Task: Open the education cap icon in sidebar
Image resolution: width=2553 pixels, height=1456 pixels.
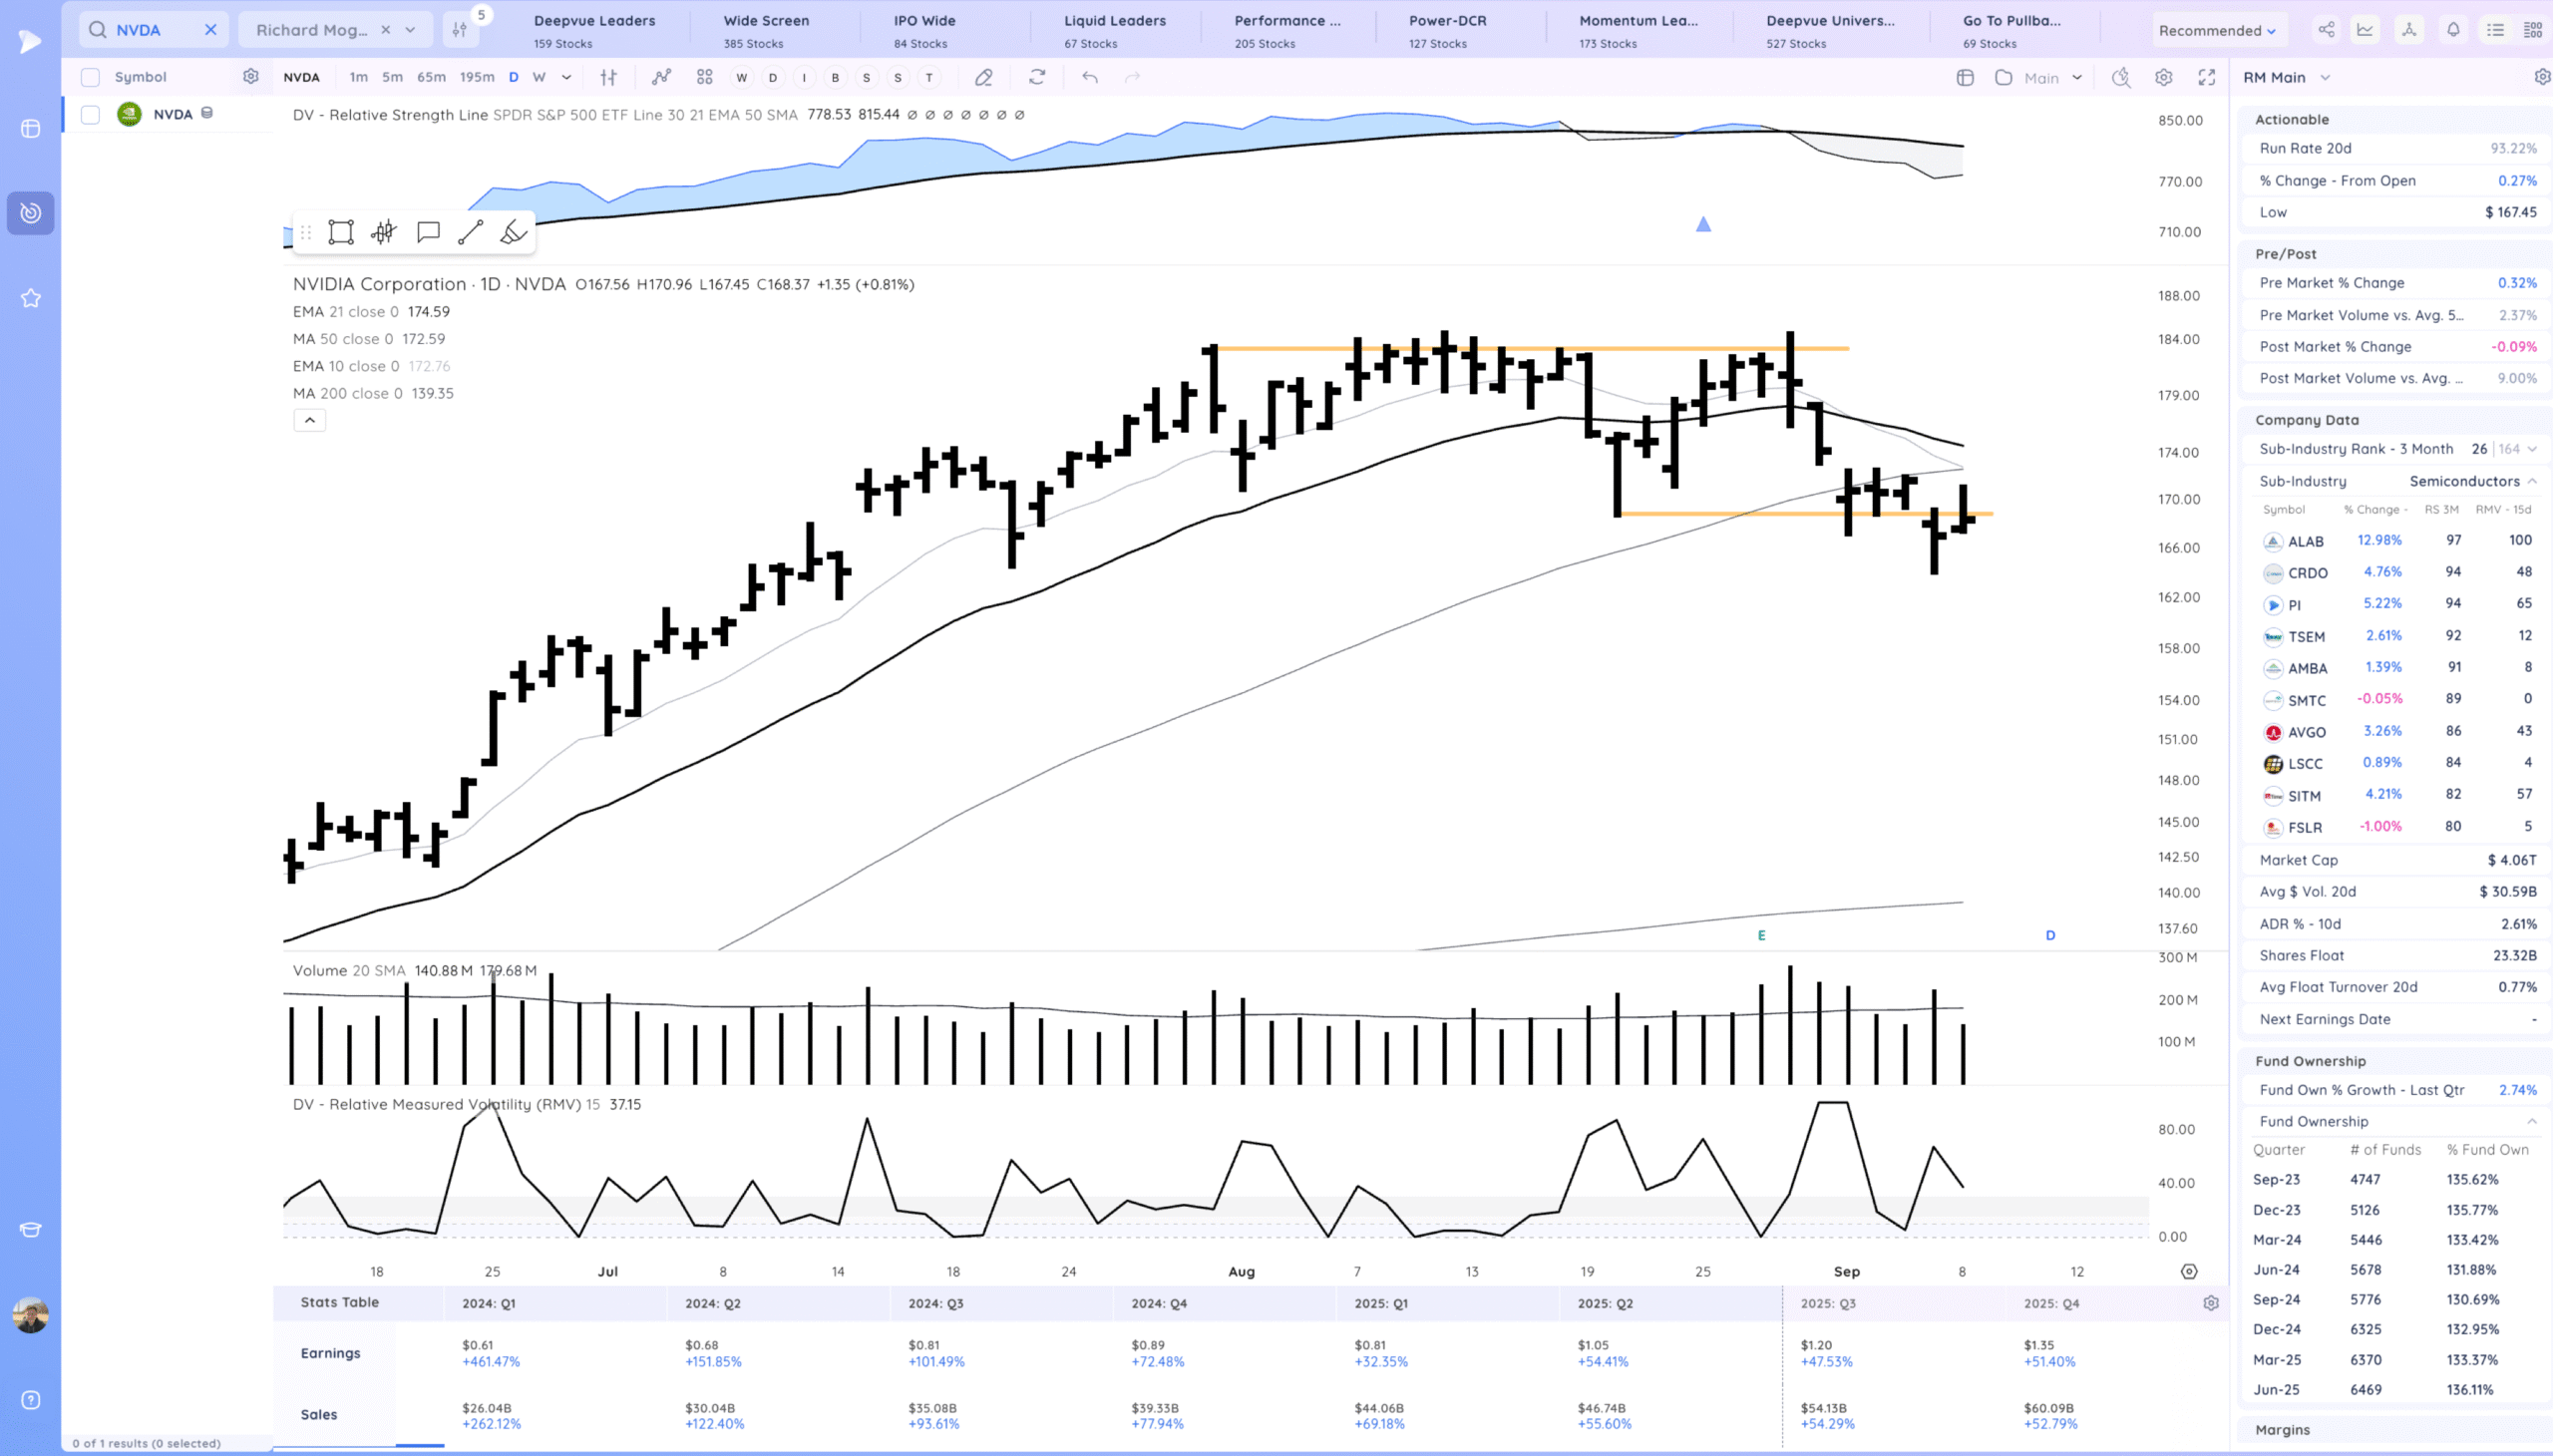Action: [x=31, y=1229]
